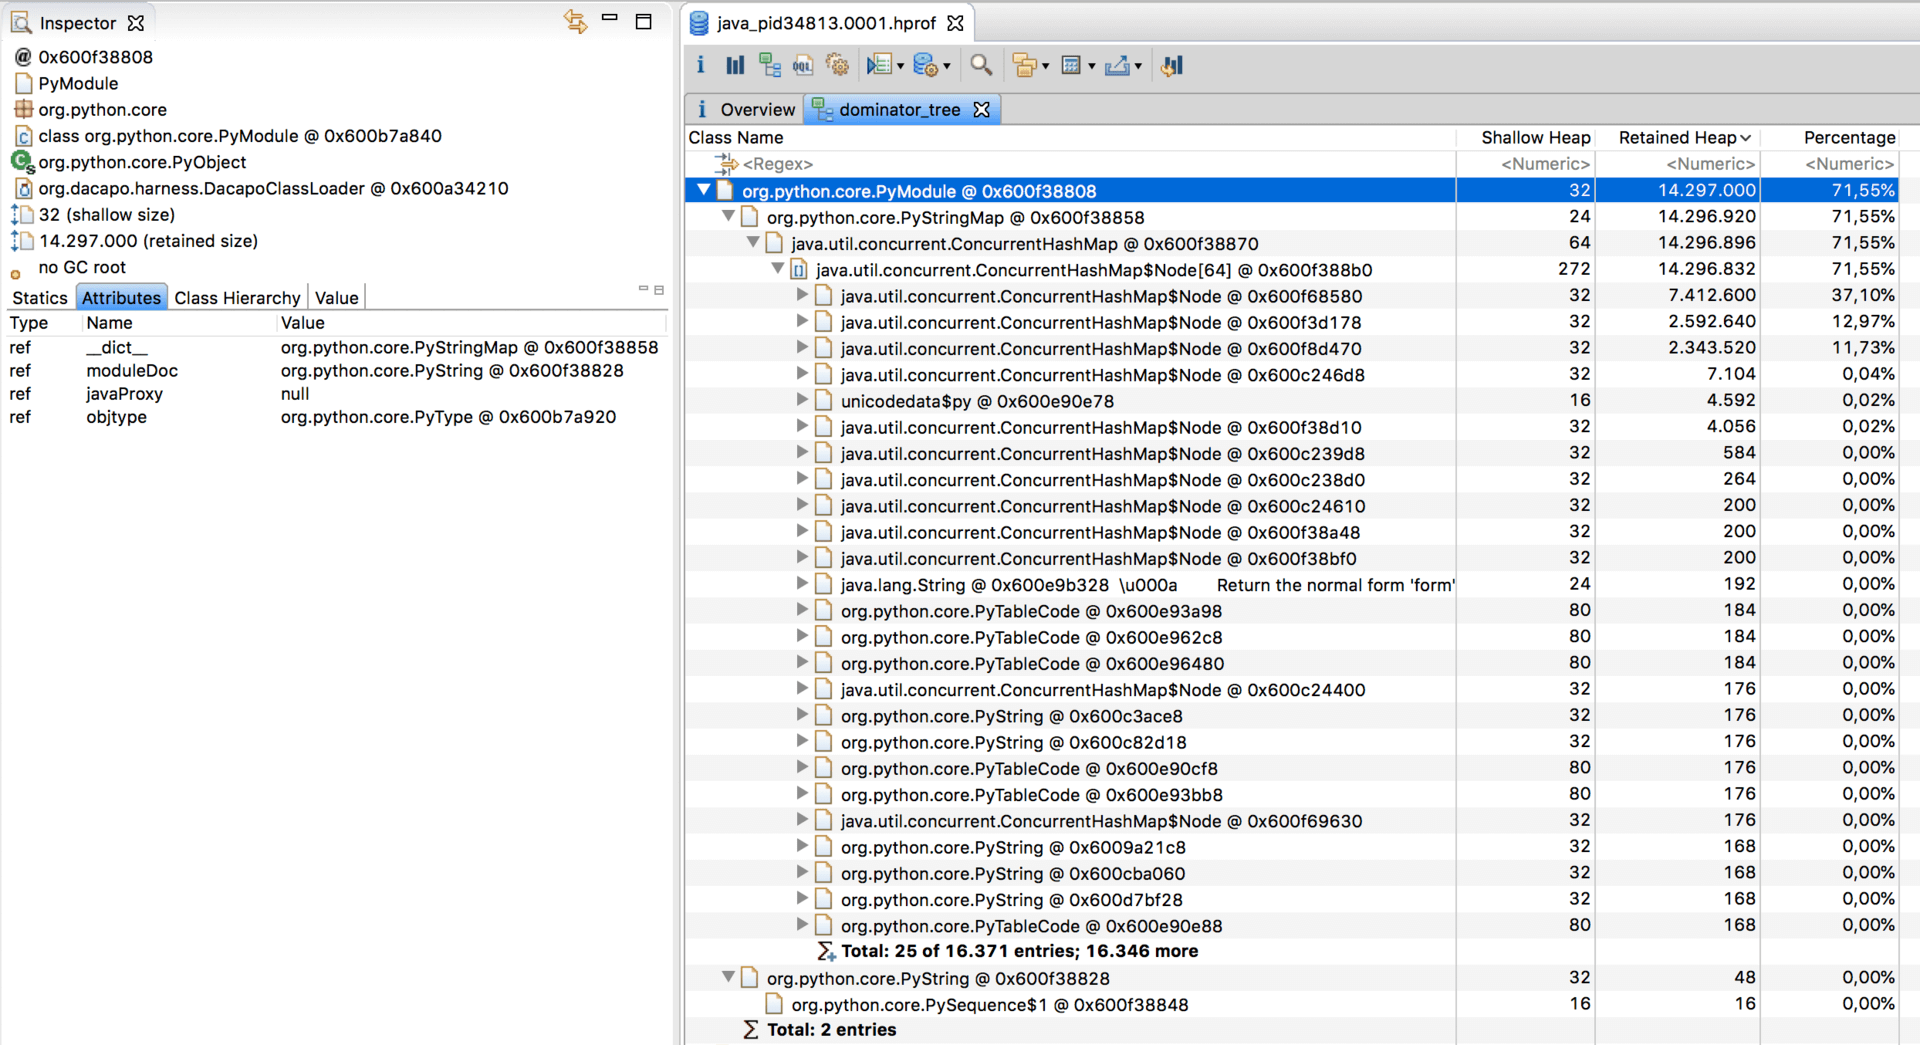Click the Shallow Heap column header

(x=1535, y=137)
